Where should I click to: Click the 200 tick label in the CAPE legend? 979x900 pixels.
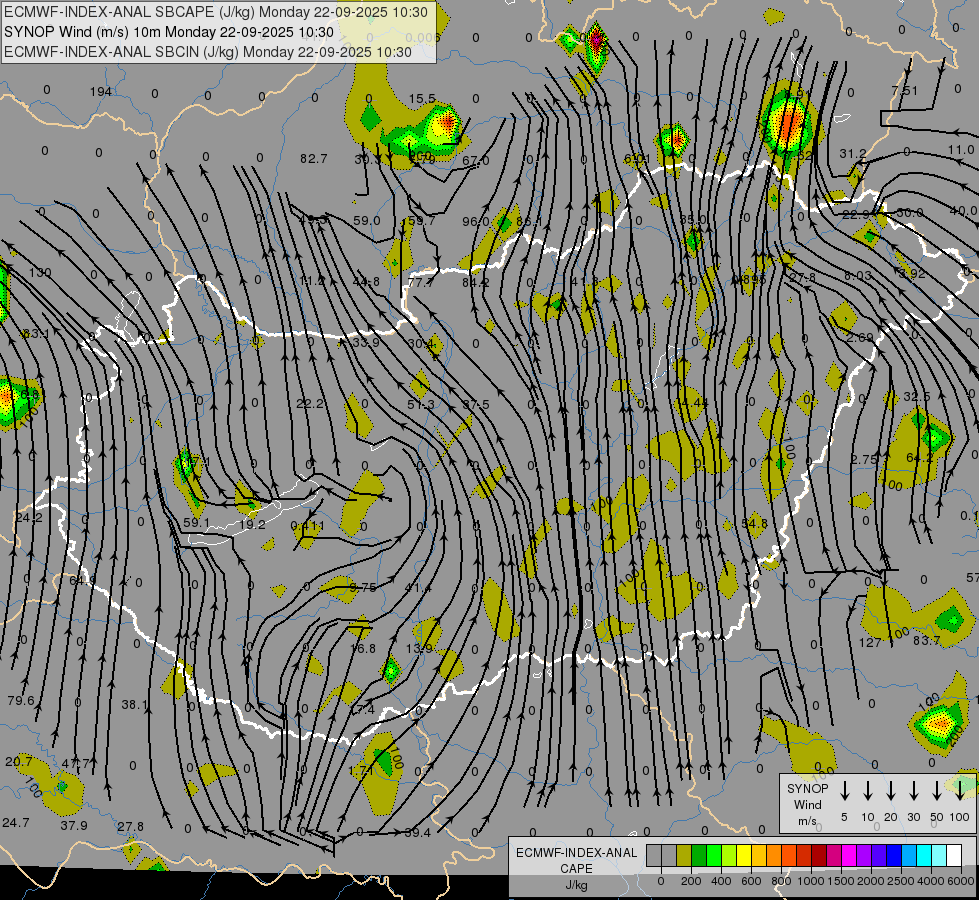pos(691,881)
